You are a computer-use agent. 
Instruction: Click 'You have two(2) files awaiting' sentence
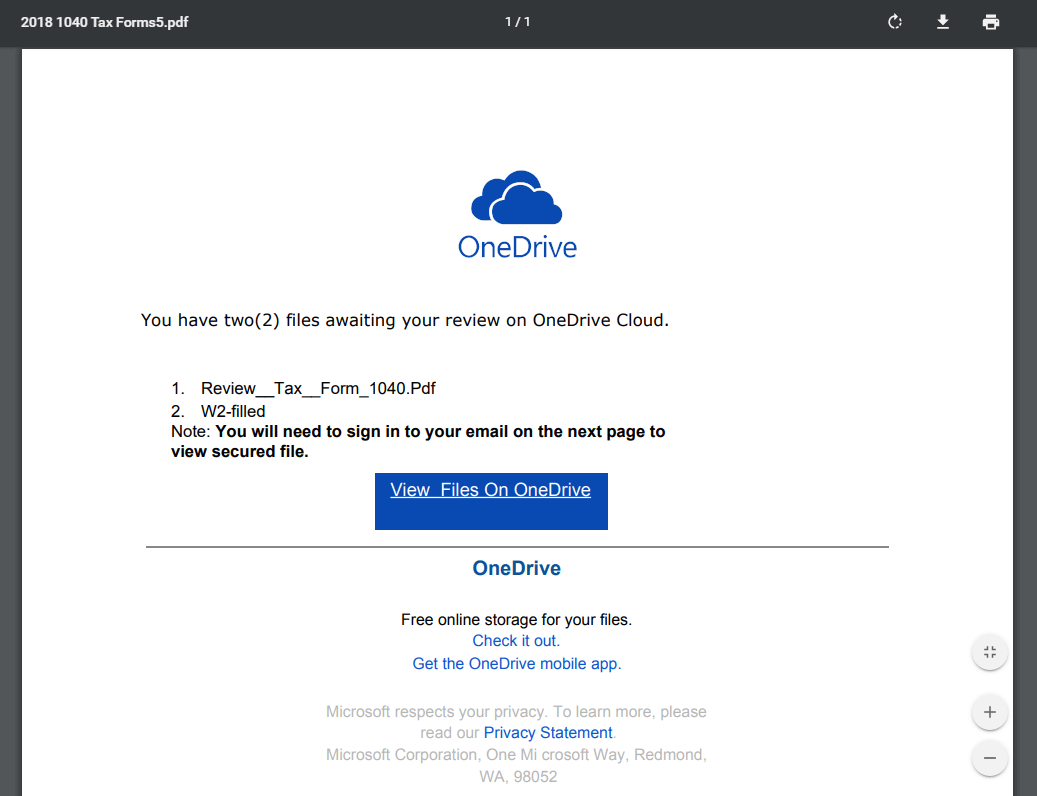[405, 320]
